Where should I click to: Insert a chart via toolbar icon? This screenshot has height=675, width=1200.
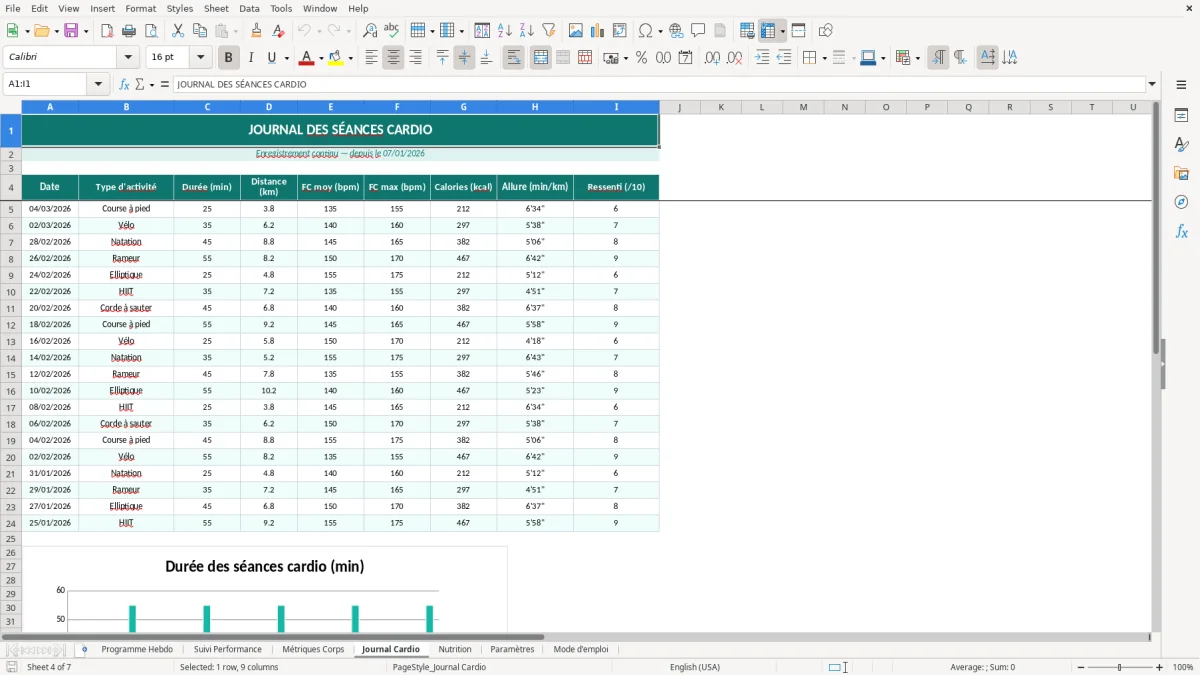(598, 31)
